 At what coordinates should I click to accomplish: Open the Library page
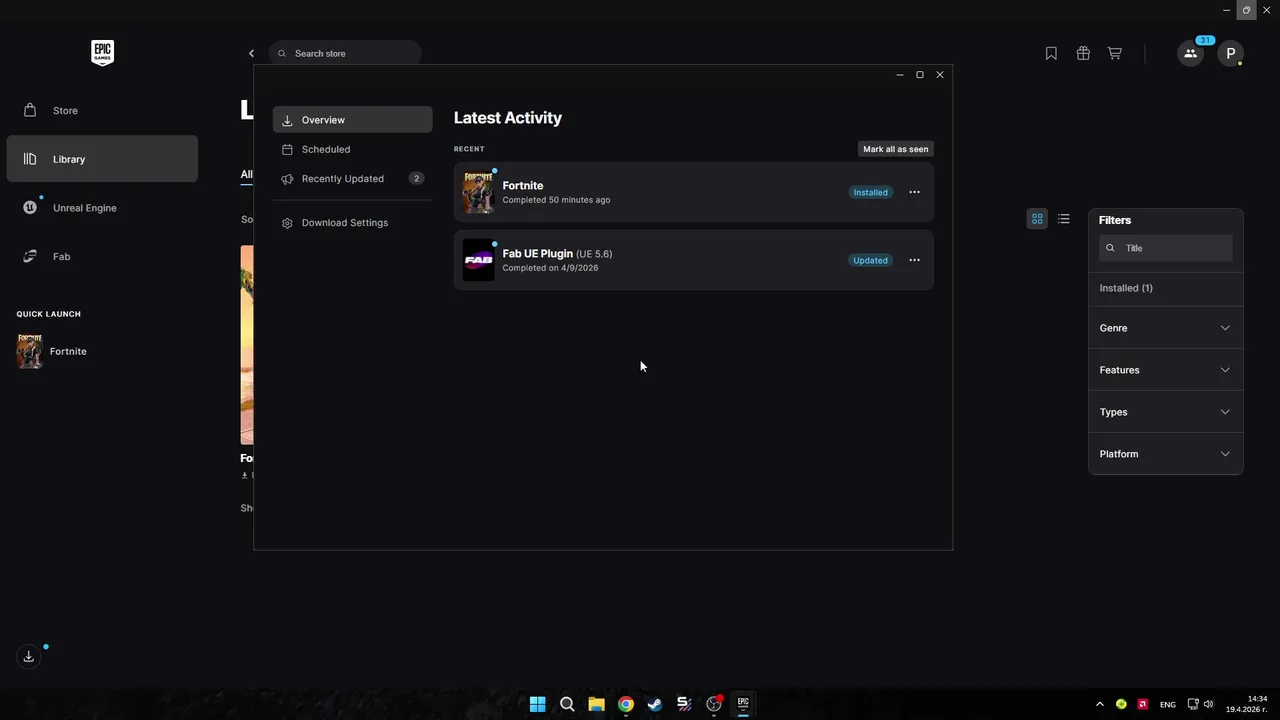point(102,159)
